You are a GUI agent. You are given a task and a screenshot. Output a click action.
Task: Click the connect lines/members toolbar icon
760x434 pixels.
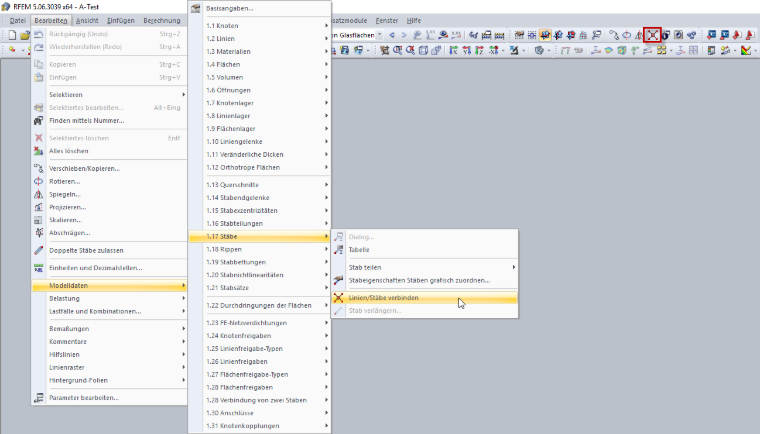(x=652, y=35)
